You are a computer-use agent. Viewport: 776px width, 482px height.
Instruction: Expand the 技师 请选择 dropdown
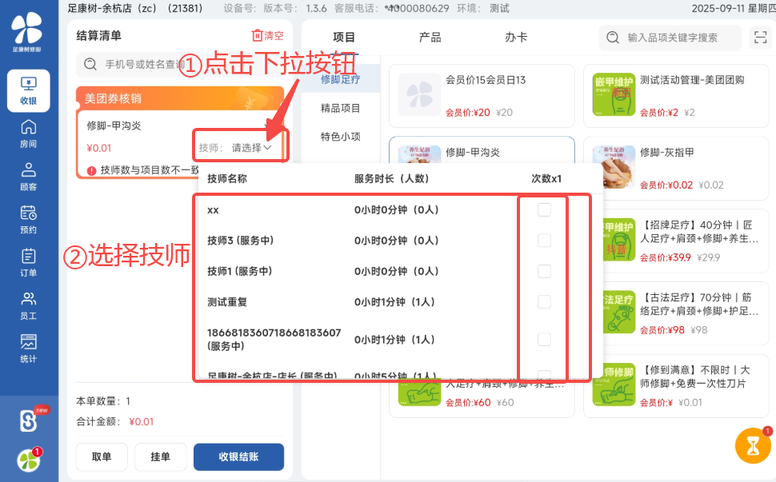pos(252,148)
